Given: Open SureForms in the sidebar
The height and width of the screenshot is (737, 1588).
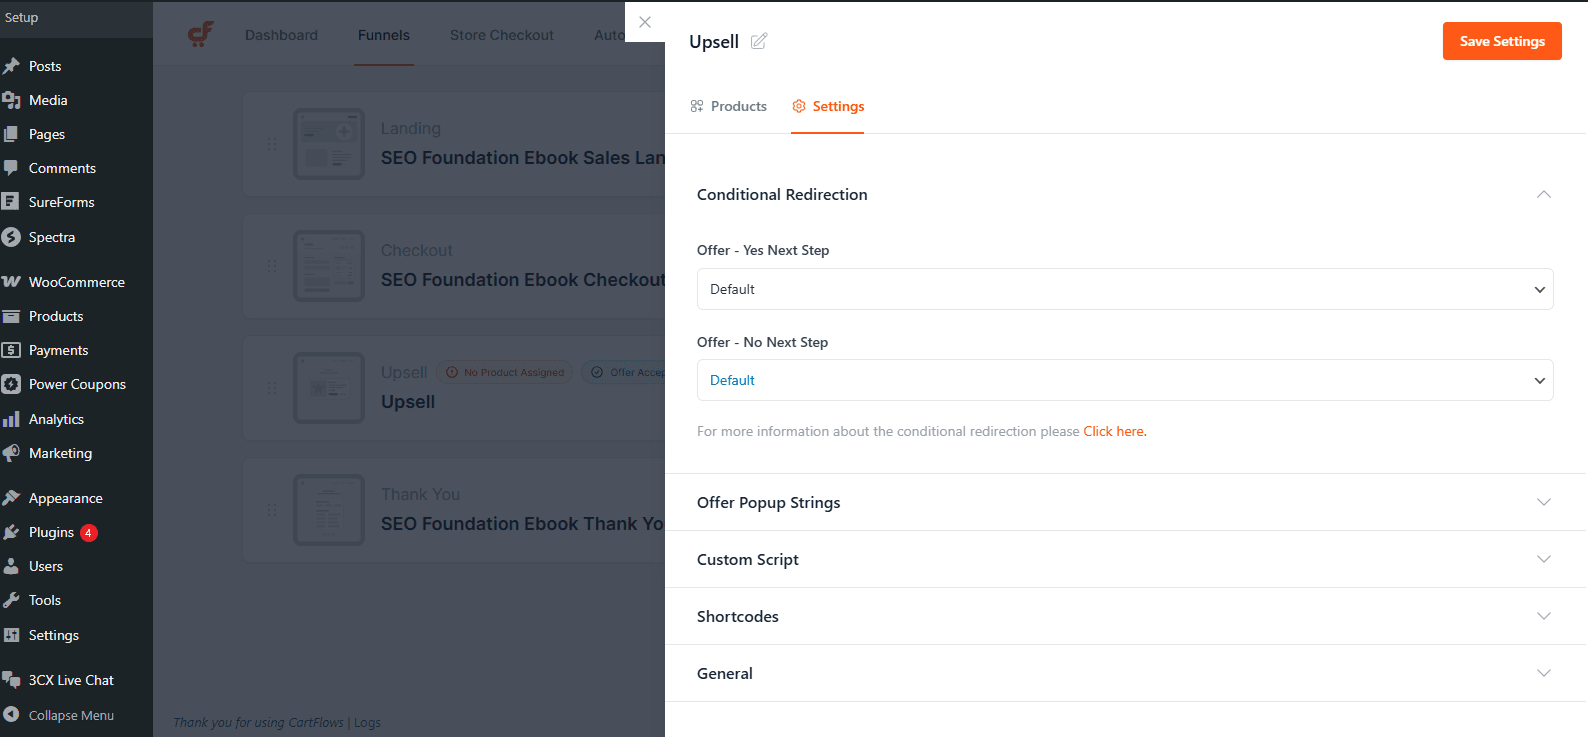Looking at the screenshot, I should (x=61, y=202).
